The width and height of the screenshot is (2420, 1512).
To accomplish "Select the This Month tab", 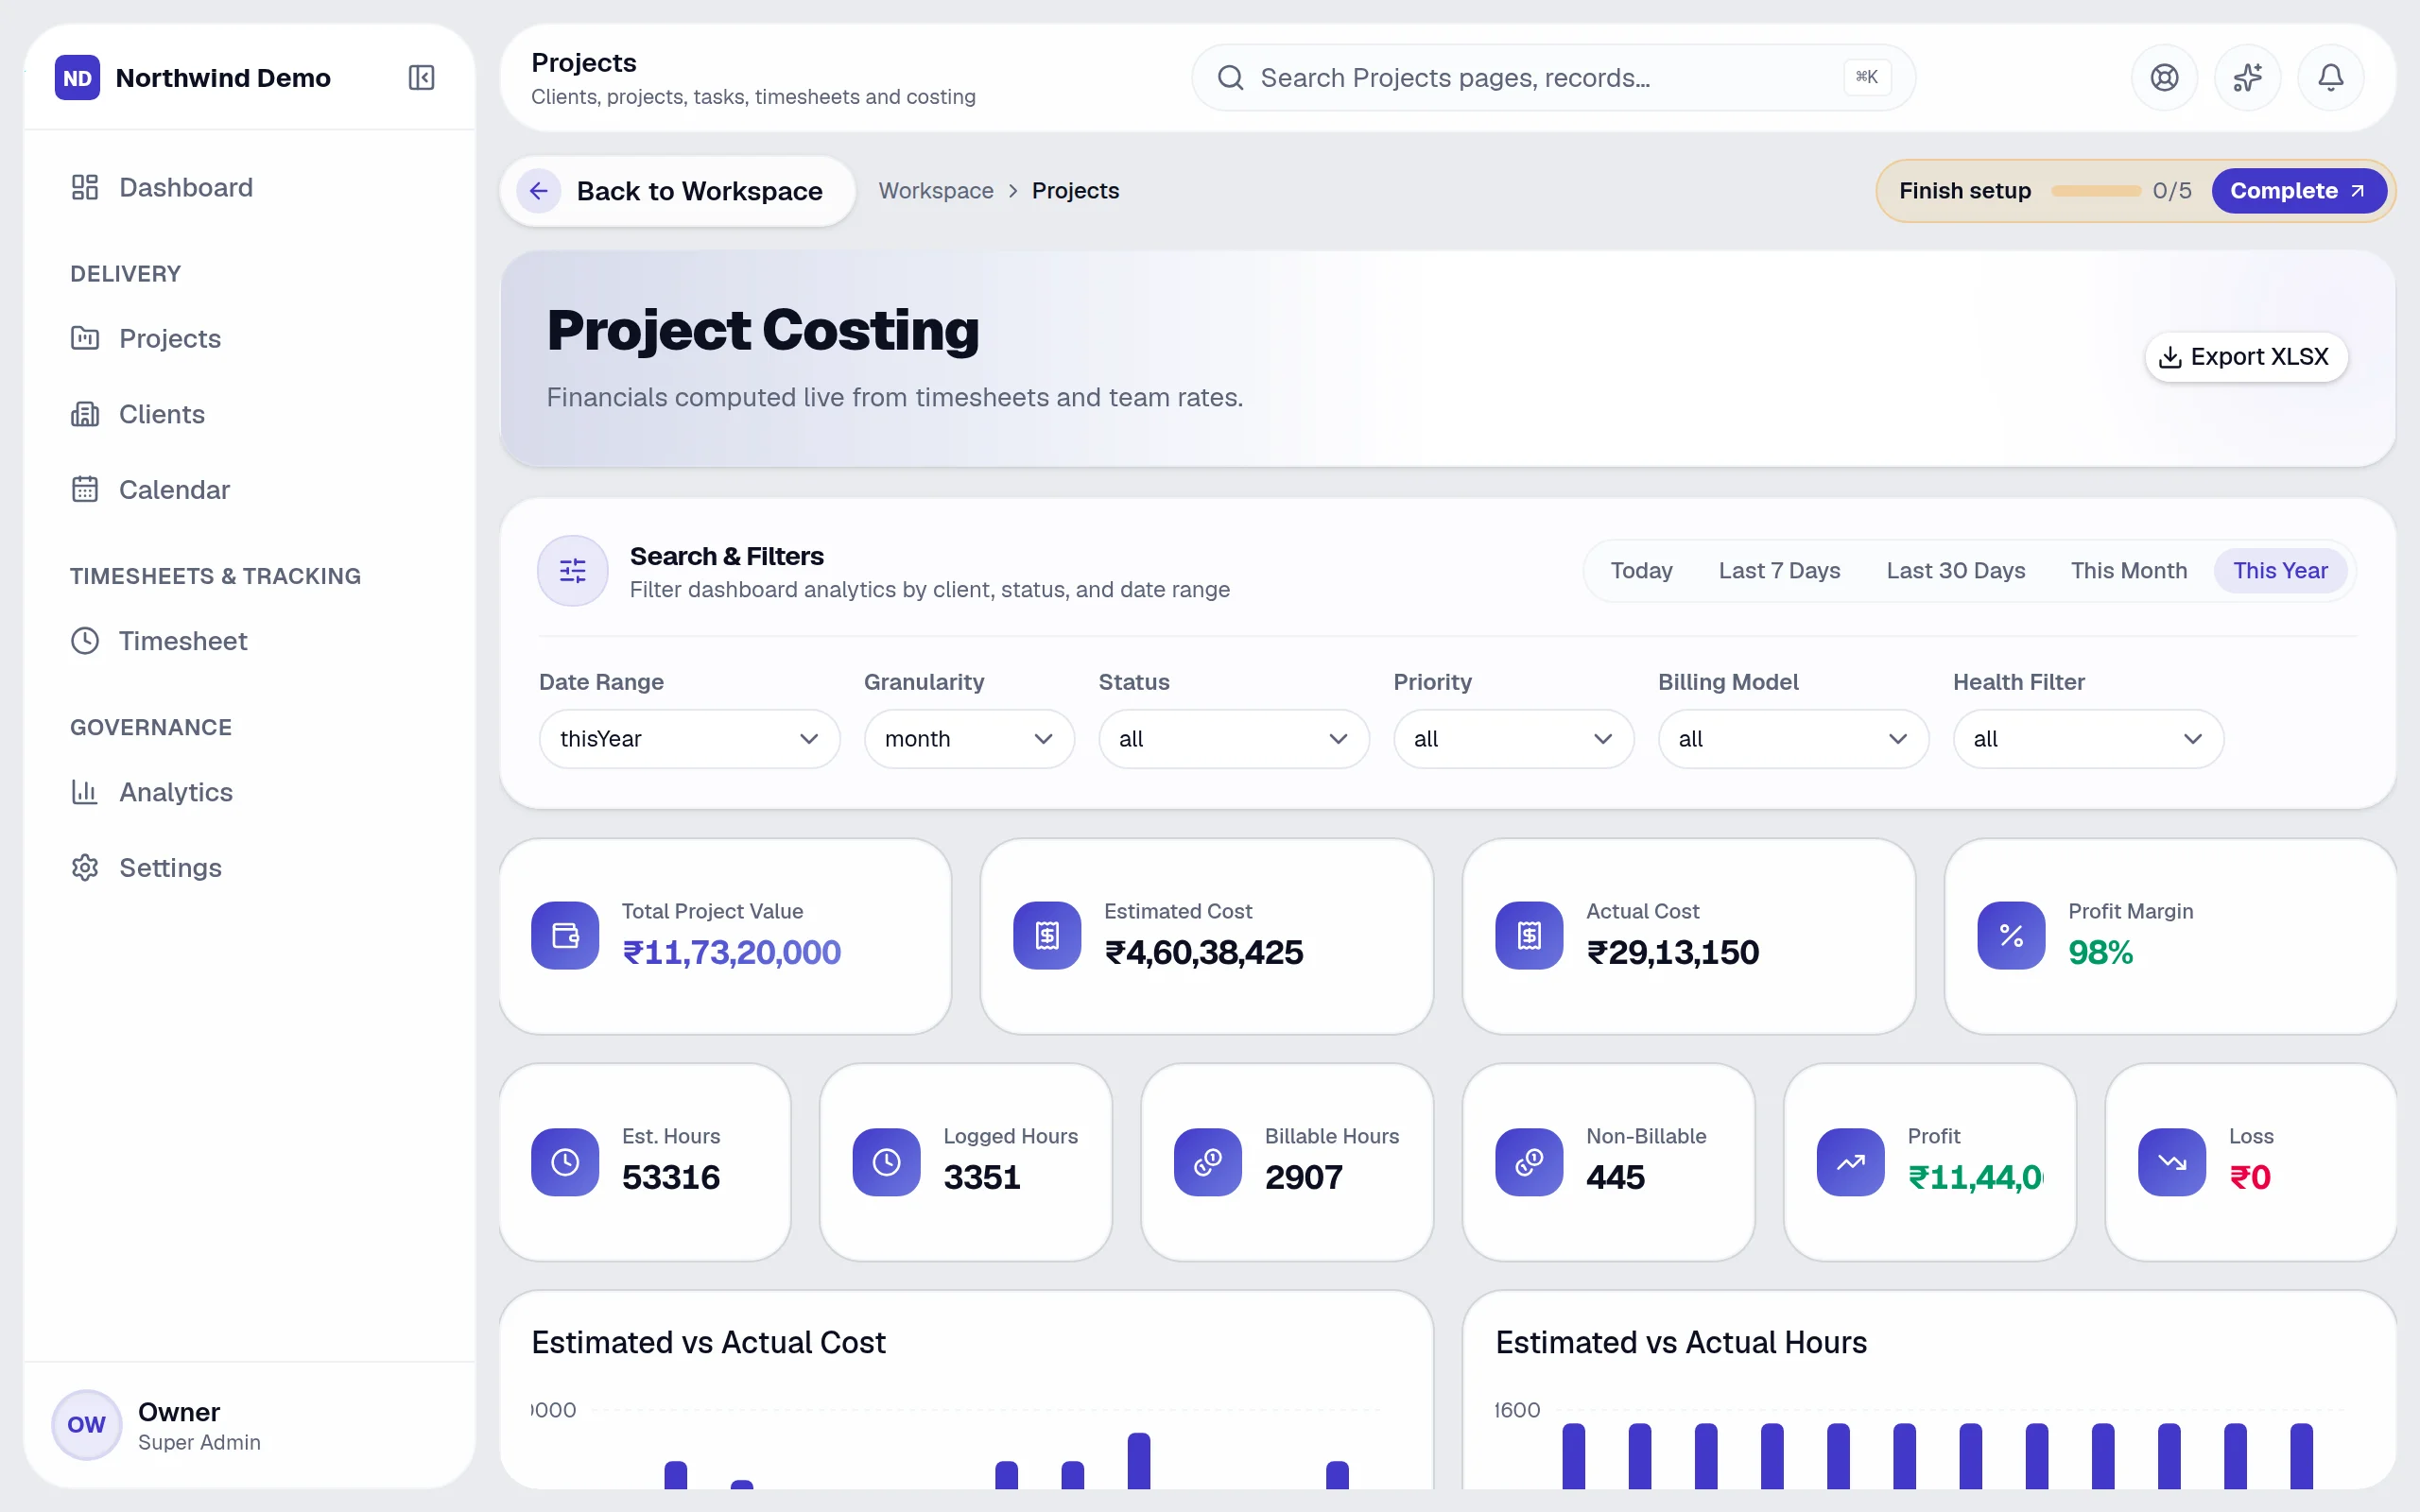I will [2129, 570].
